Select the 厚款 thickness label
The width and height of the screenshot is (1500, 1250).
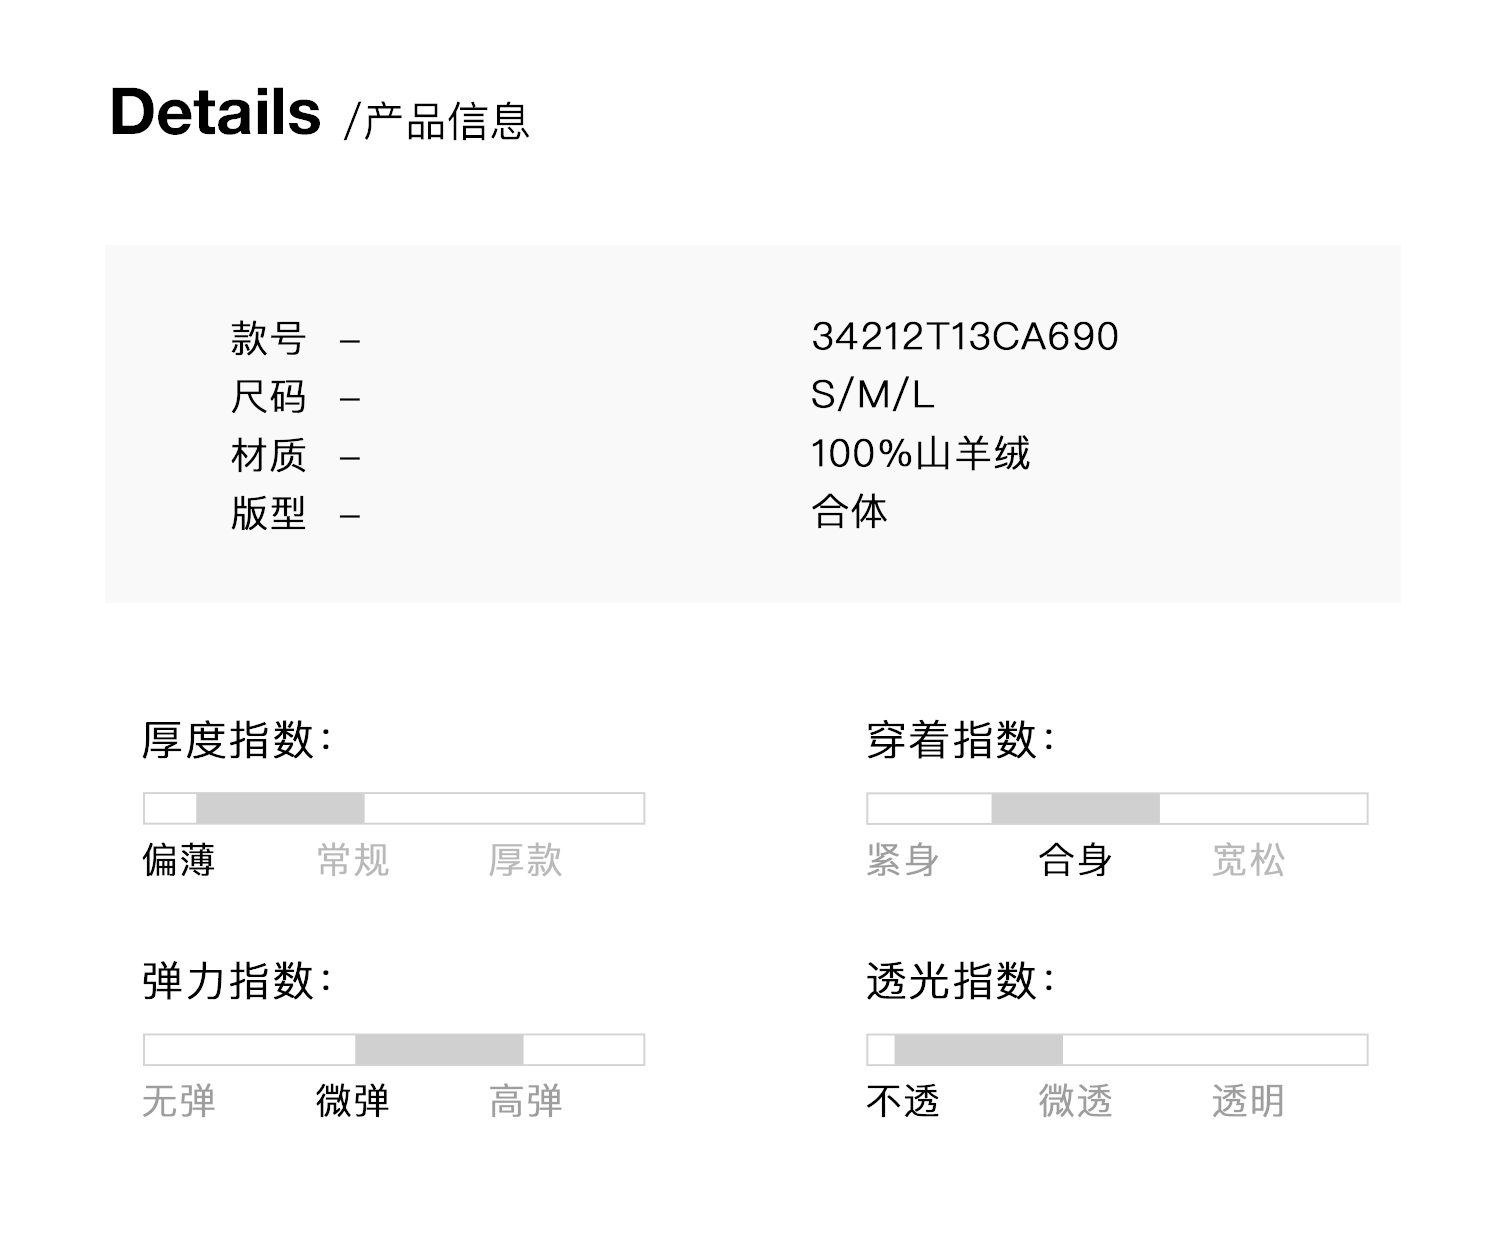tap(526, 860)
